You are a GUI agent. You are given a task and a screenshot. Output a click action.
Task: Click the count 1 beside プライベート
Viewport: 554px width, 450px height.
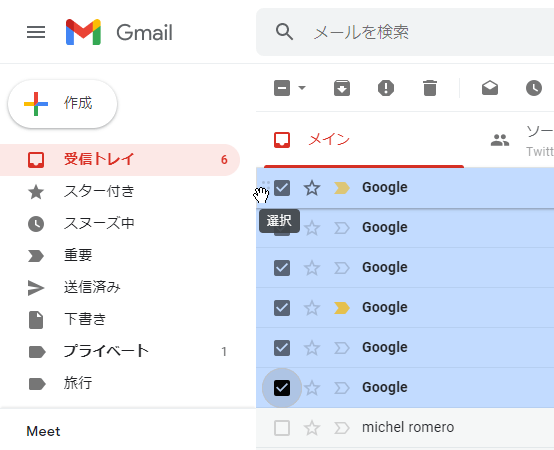pyautogui.click(x=224, y=352)
